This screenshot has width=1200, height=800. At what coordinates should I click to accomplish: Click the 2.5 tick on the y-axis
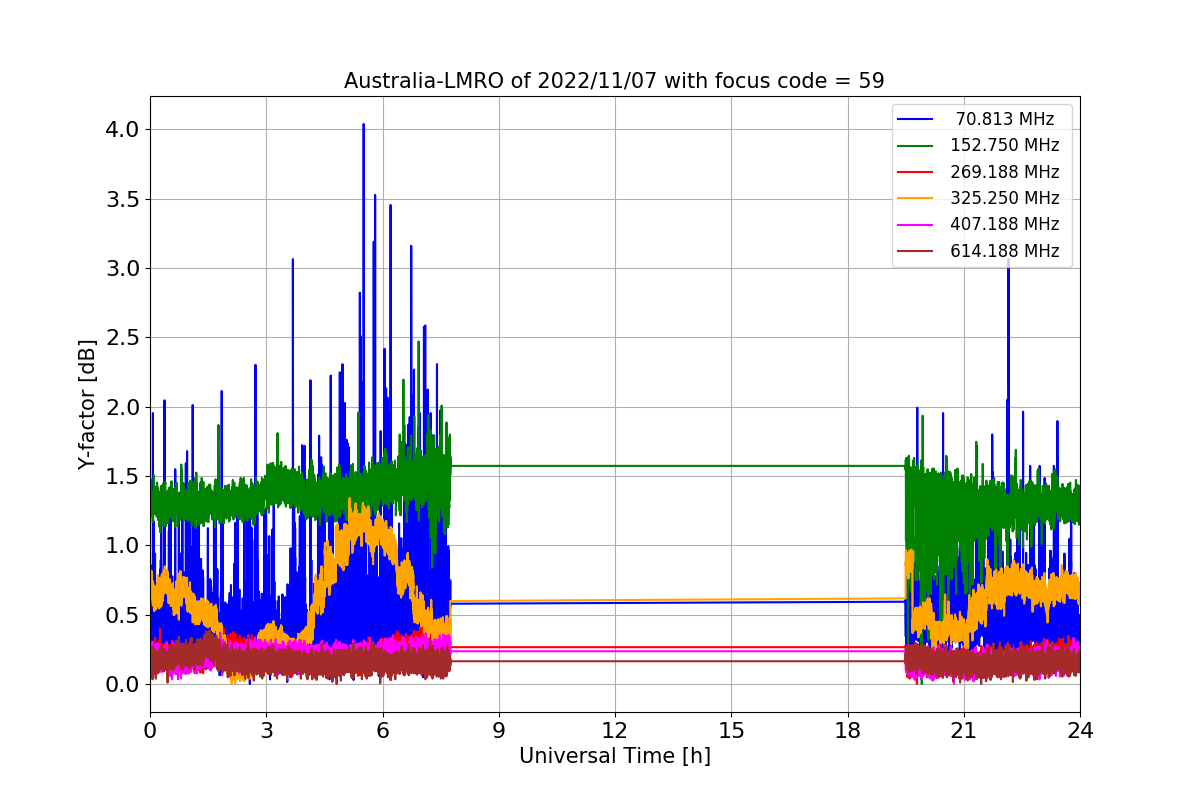(x=124, y=338)
